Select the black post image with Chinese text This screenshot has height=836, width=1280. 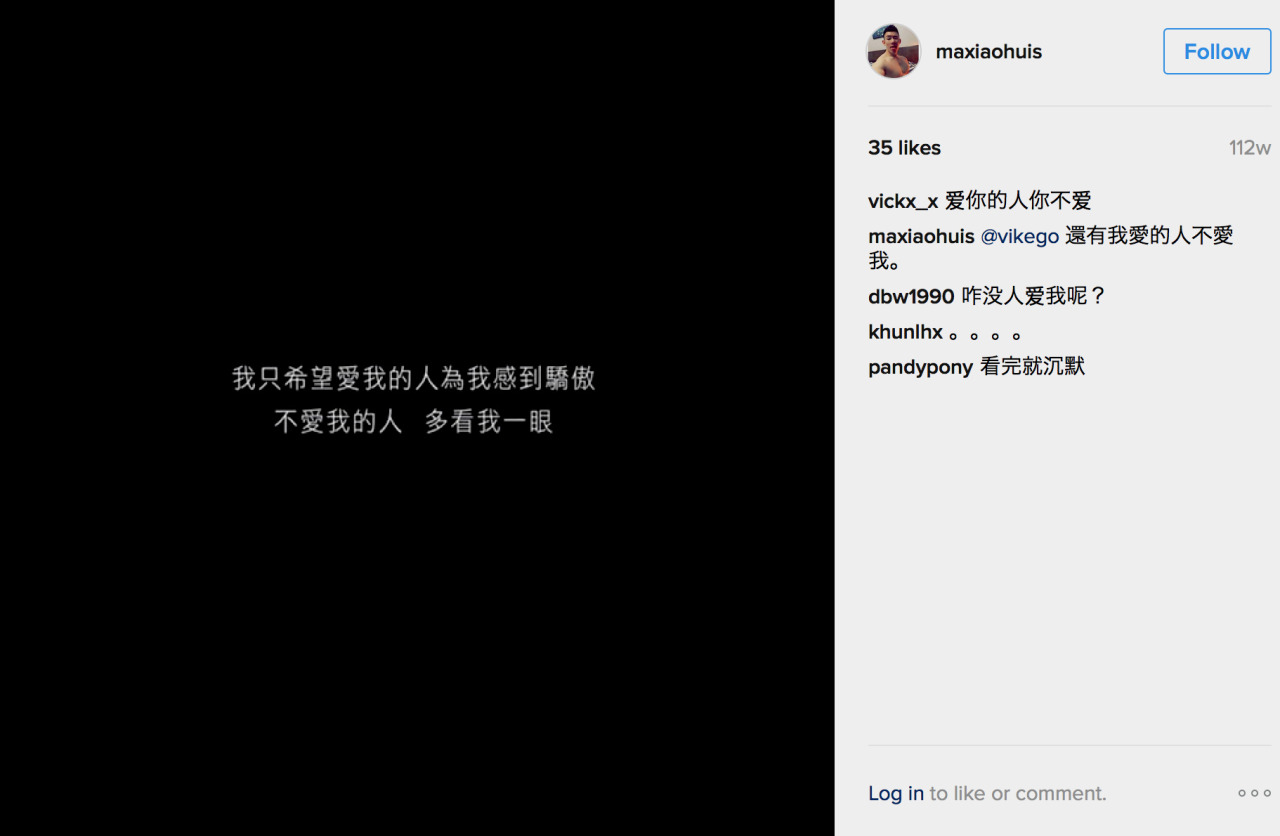point(417,418)
